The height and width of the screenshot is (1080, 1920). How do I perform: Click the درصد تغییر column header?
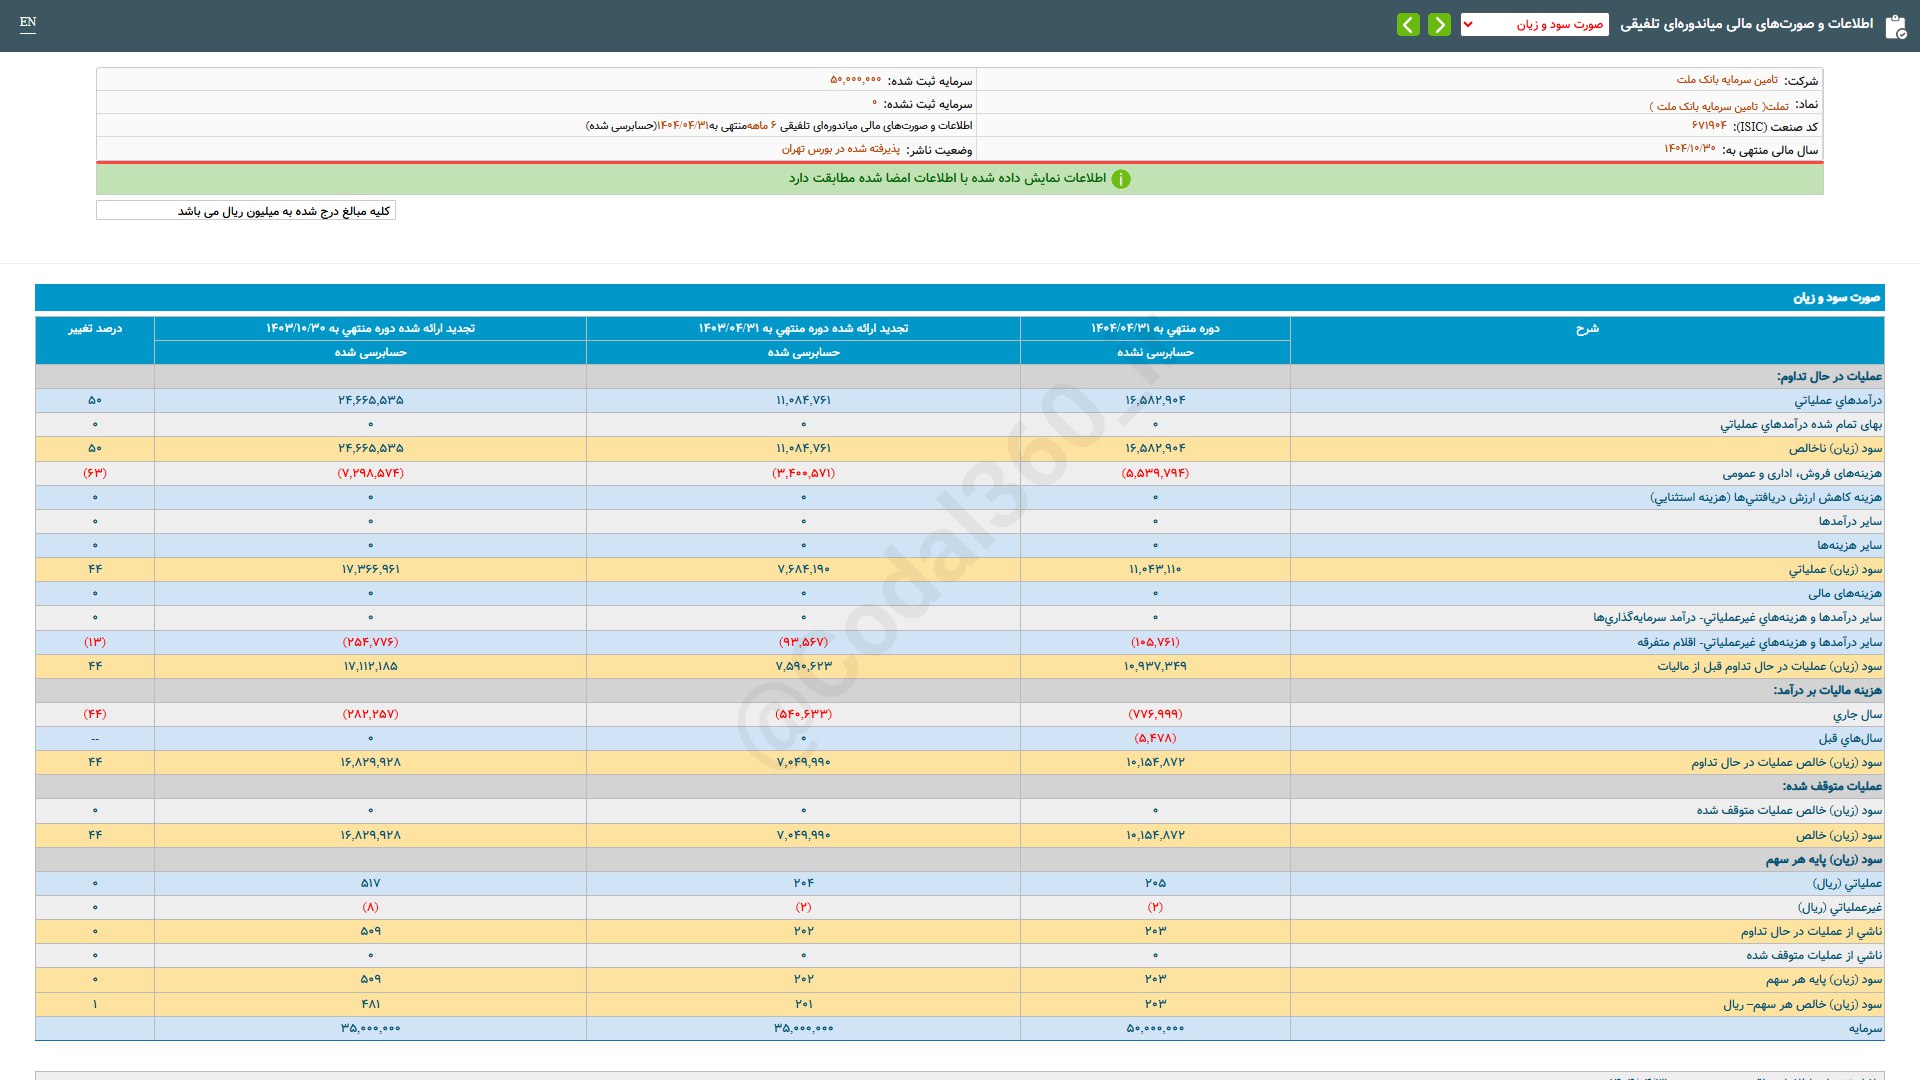coord(95,329)
